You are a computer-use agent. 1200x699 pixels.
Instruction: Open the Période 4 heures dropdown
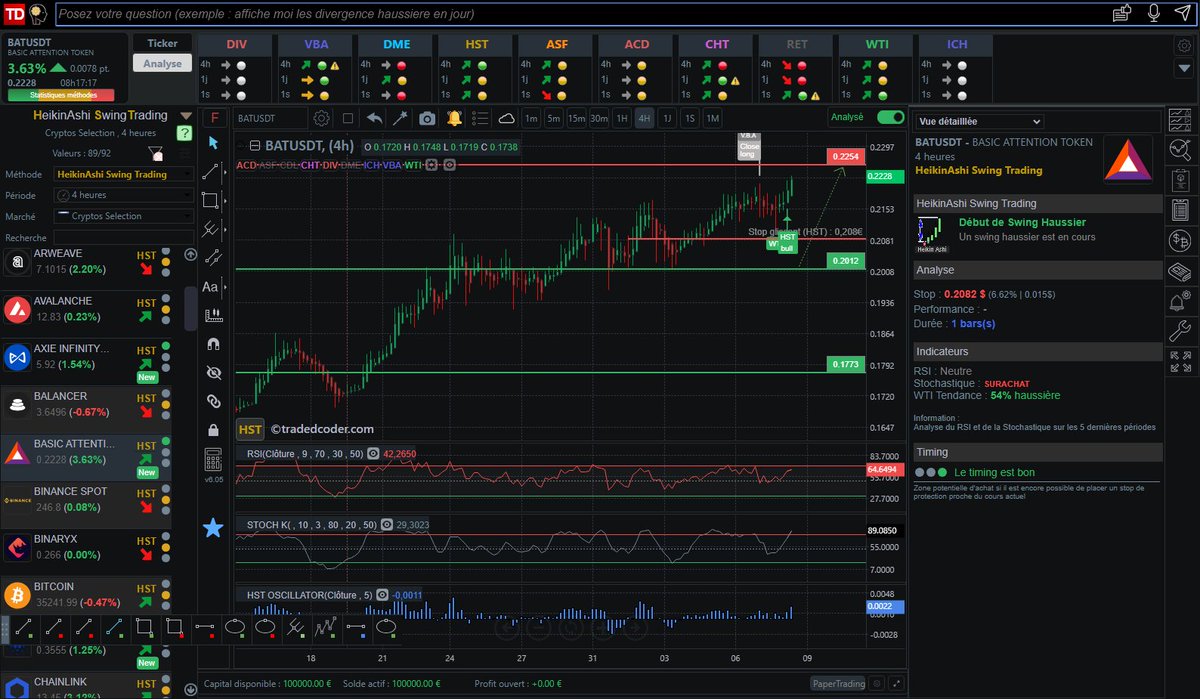124,195
